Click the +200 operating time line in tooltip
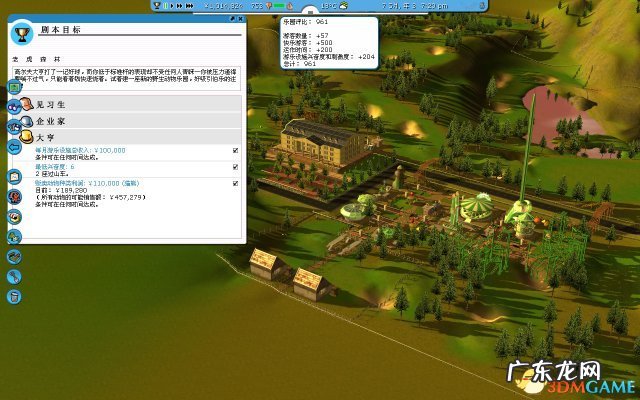Screen dimensions: 640x400 pos(308,50)
